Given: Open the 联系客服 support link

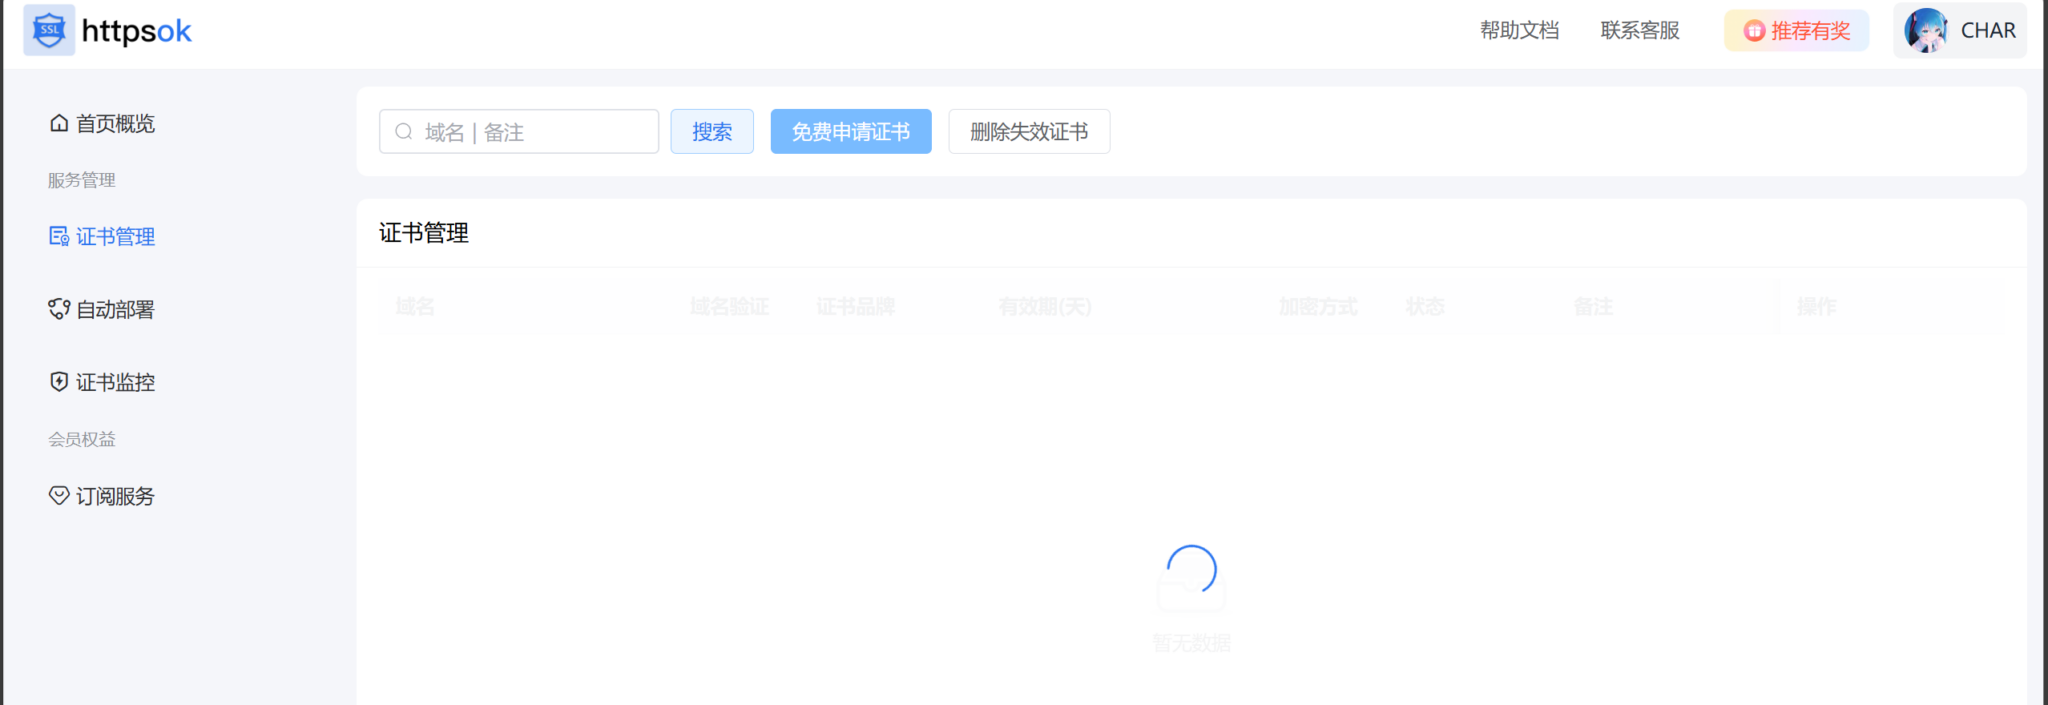Looking at the screenshot, I should click(x=1640, y=31).
